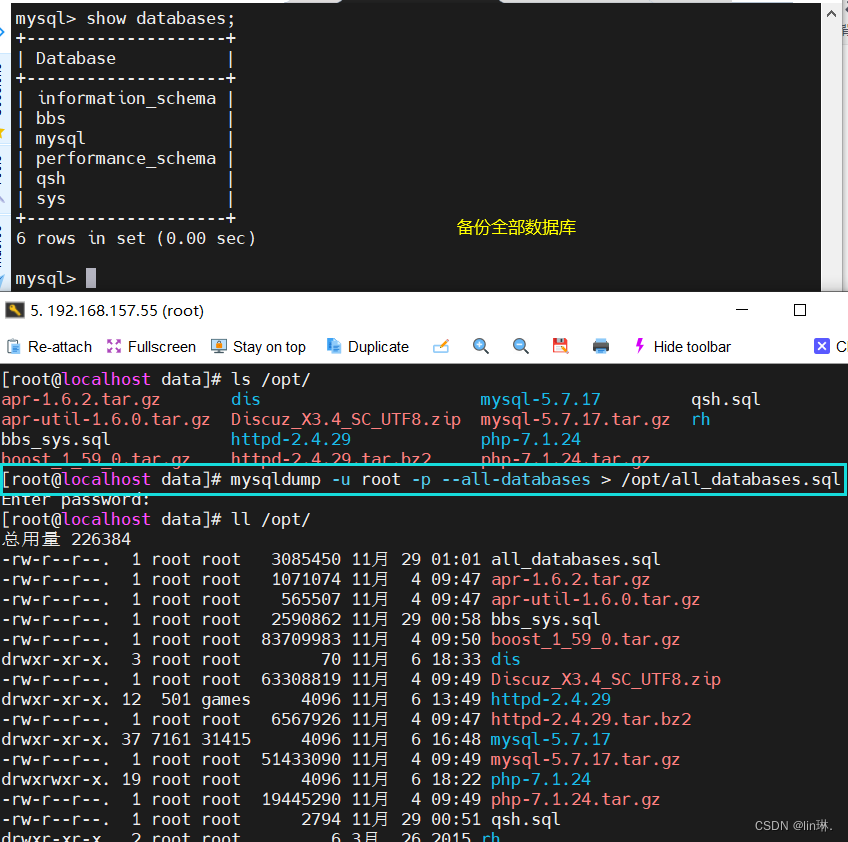
Task: Click the blue X close icon in toolbar
Action: [x=822, y=346]
